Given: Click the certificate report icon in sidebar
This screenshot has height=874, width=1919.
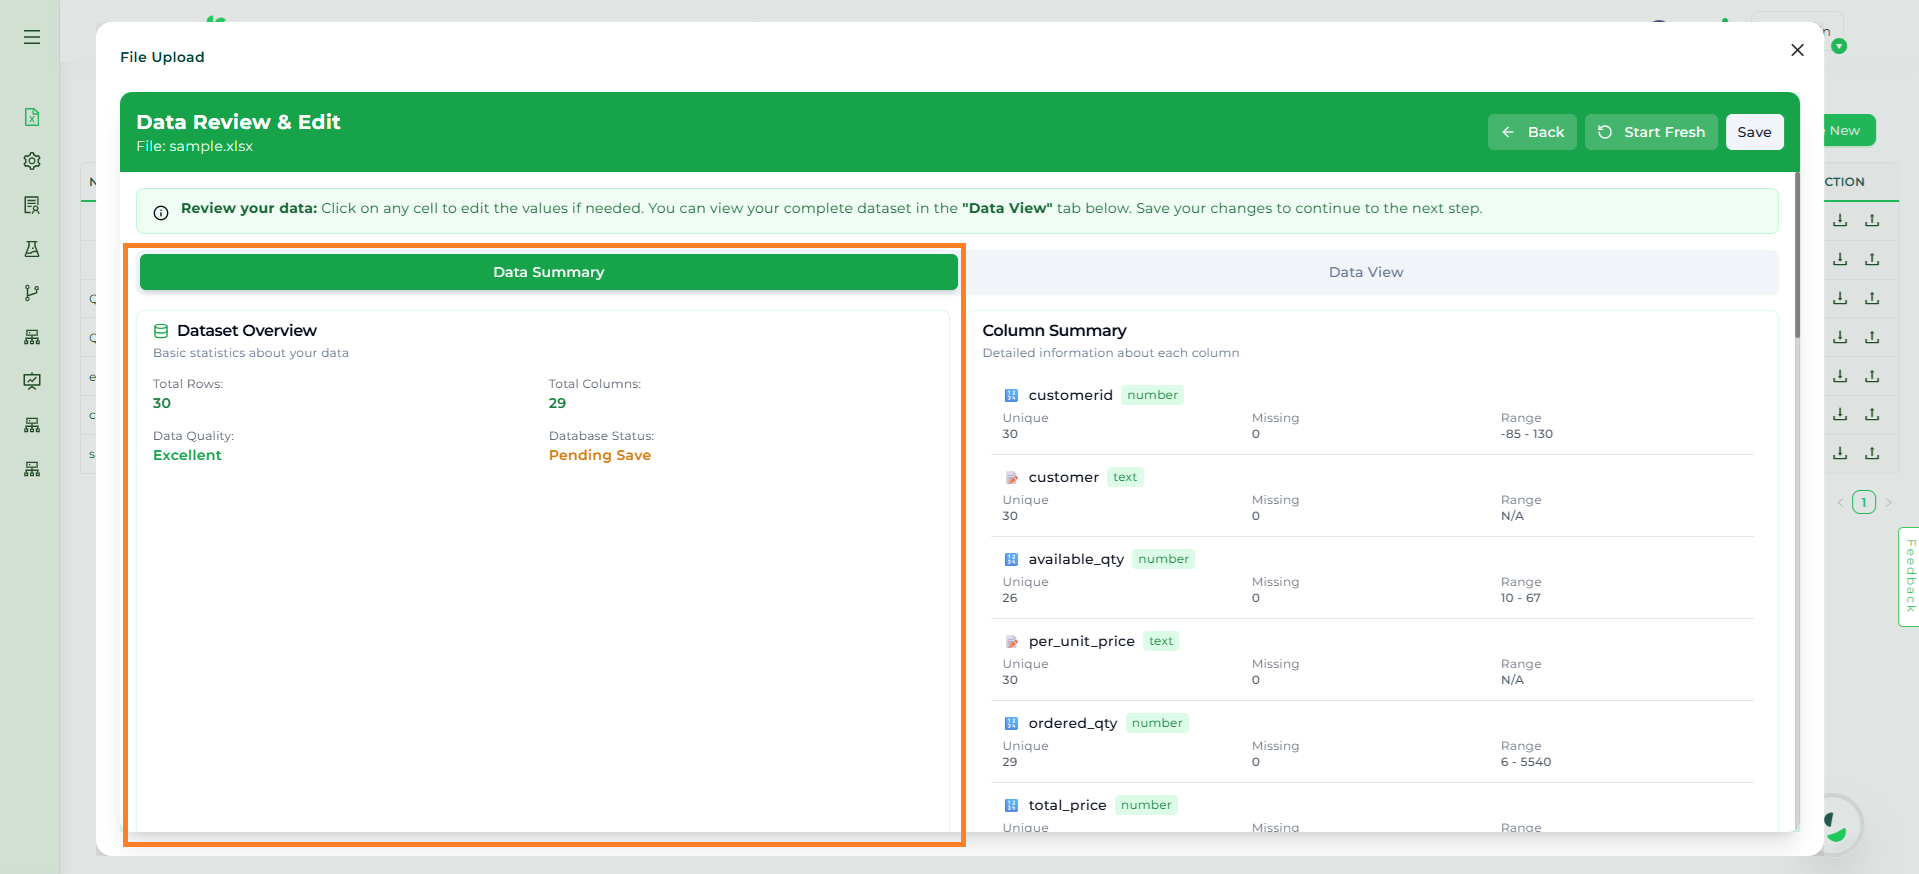Looking at the screenshot, I should click(x=32, y=205).
